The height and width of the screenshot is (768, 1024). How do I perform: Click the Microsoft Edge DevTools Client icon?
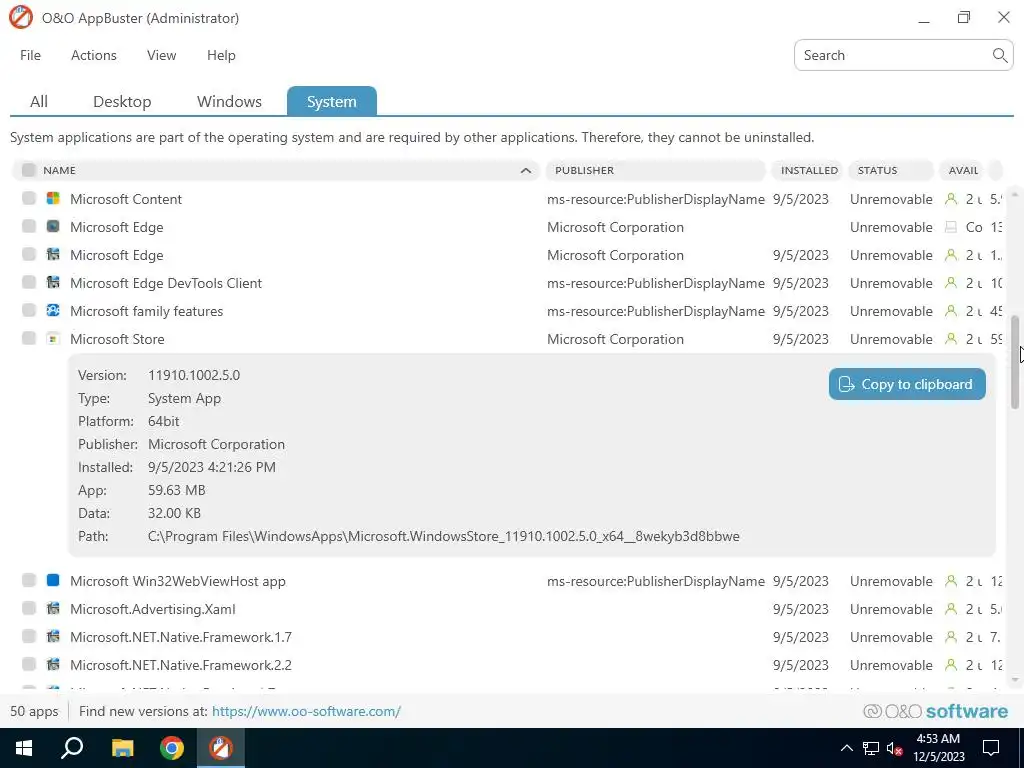(x=53, y=282)
